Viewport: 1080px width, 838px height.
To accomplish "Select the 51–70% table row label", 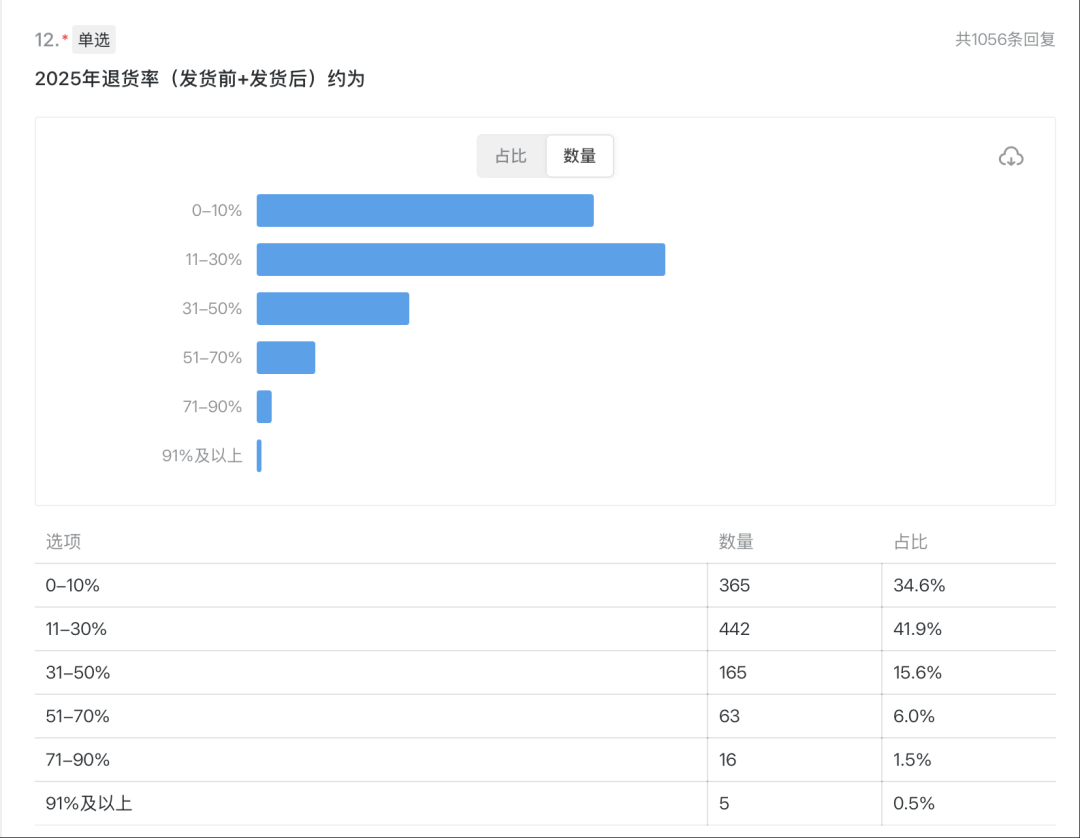I will click(78, 717).
